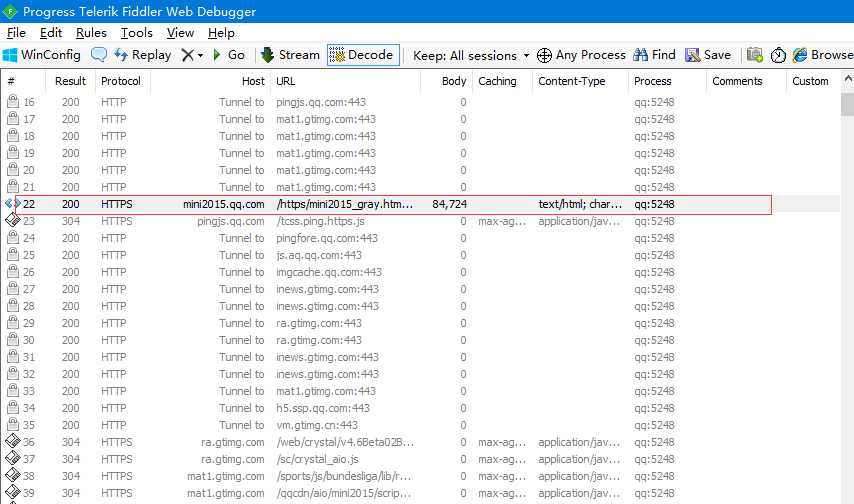Click body size 84,724
854x504 pixels.
(x=449, y=204)
